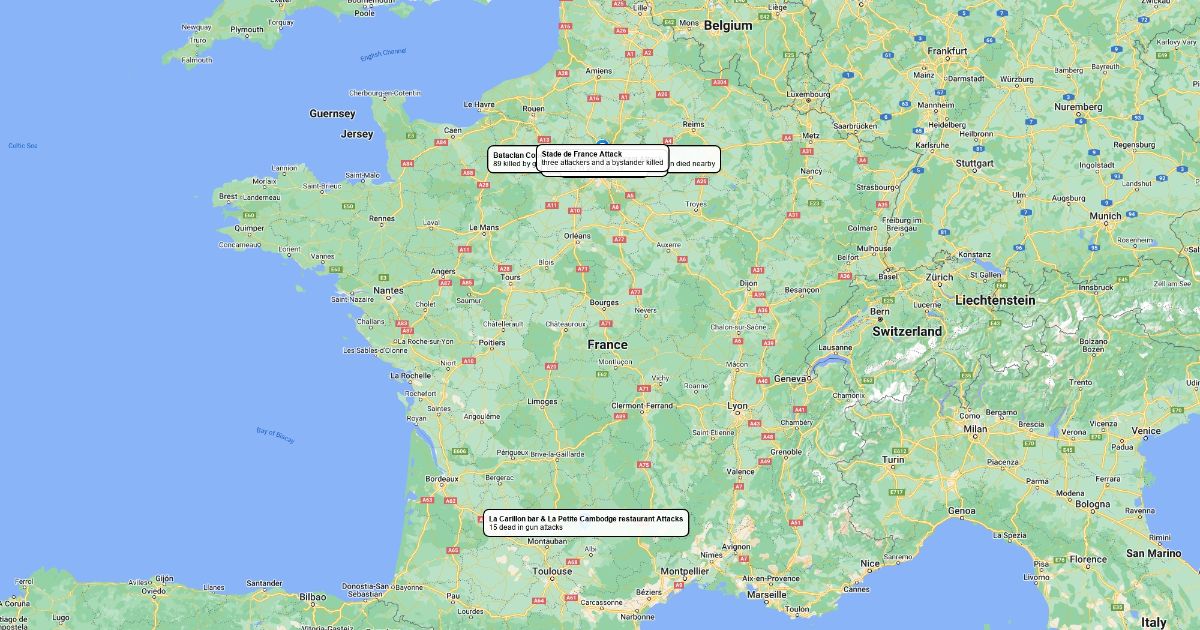Click the Frankfurt city label
The width and height of the screenshot is (1200, 630).
tap(946, 51)
